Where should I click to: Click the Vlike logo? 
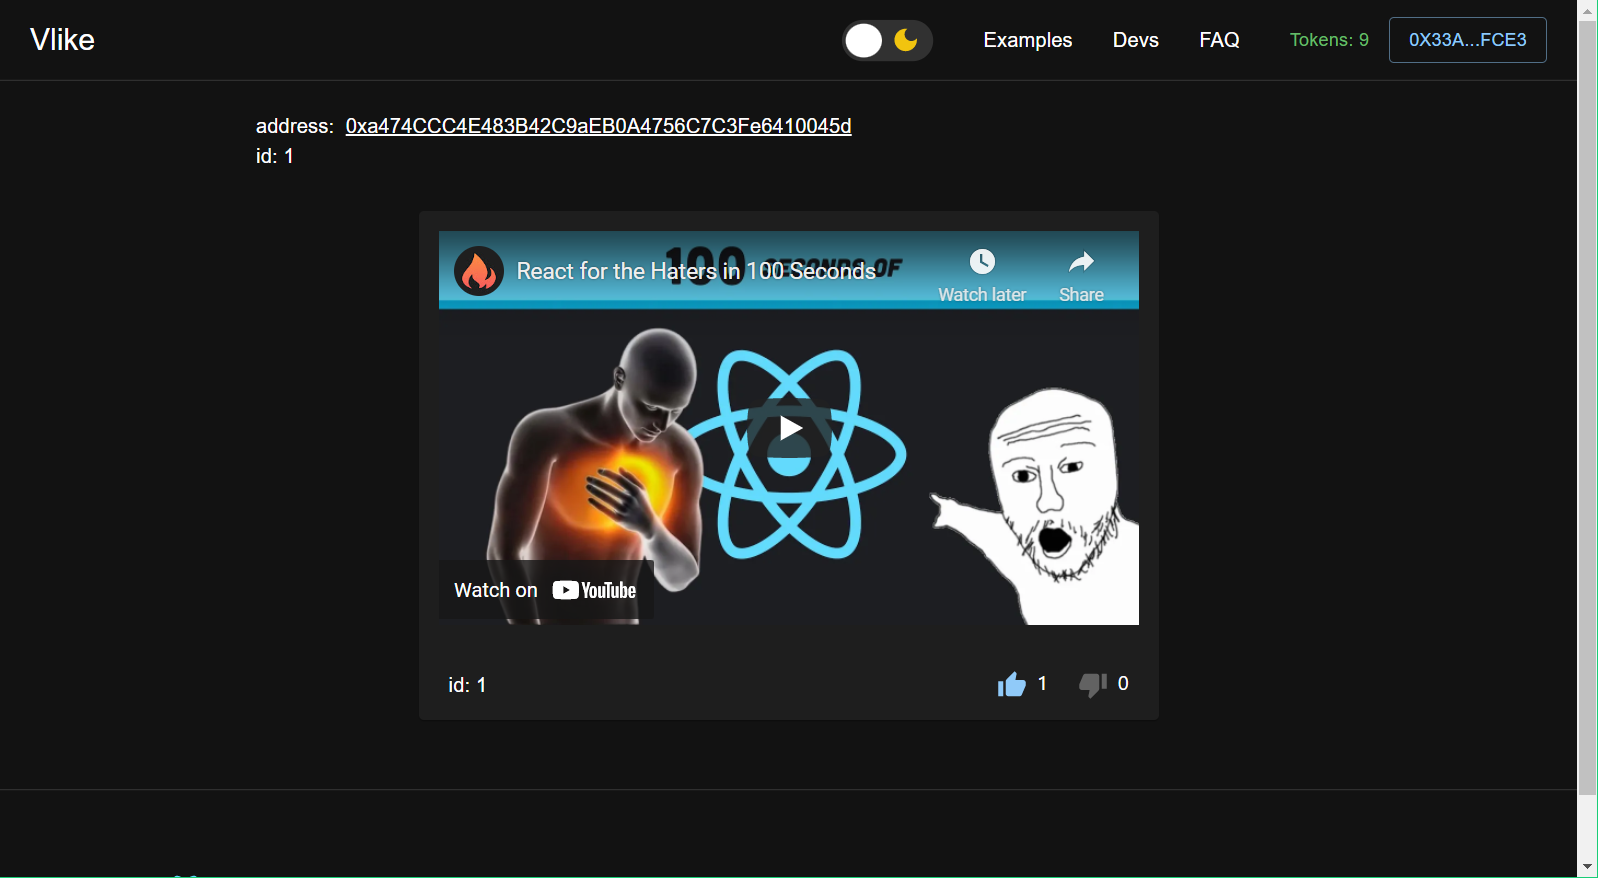coord(62,40)
